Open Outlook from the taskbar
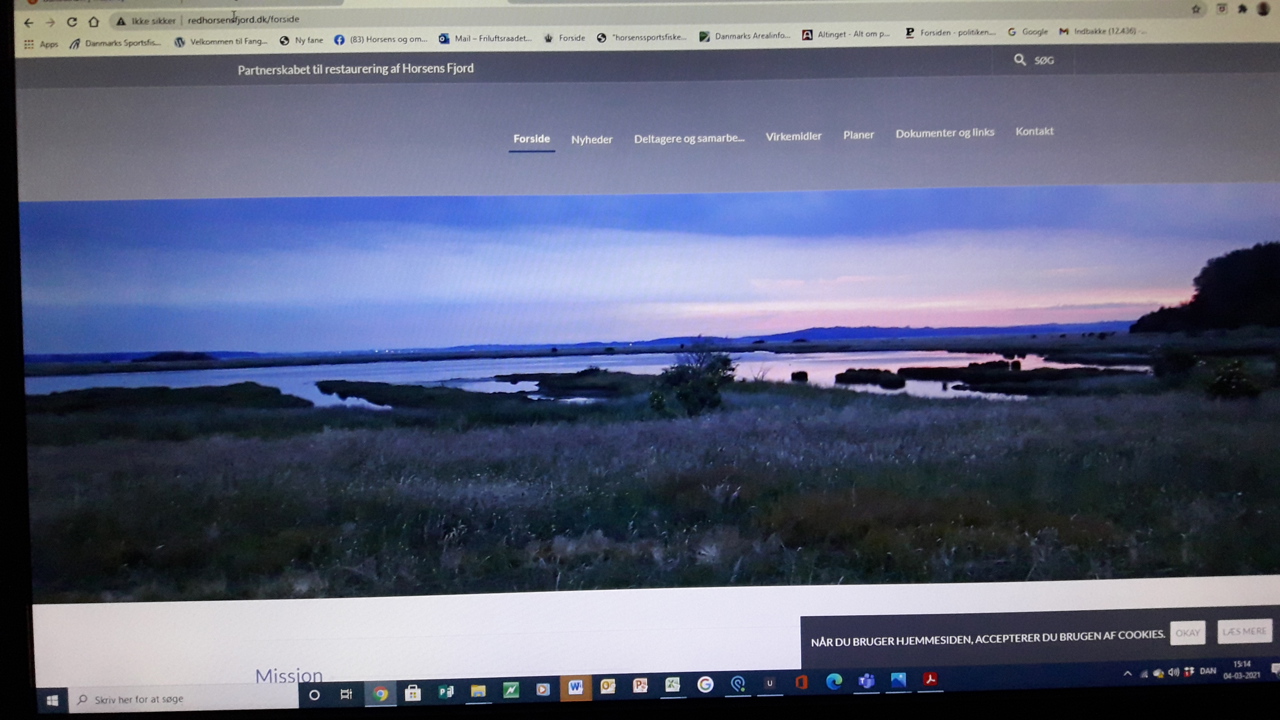 [x=607, y=686]
